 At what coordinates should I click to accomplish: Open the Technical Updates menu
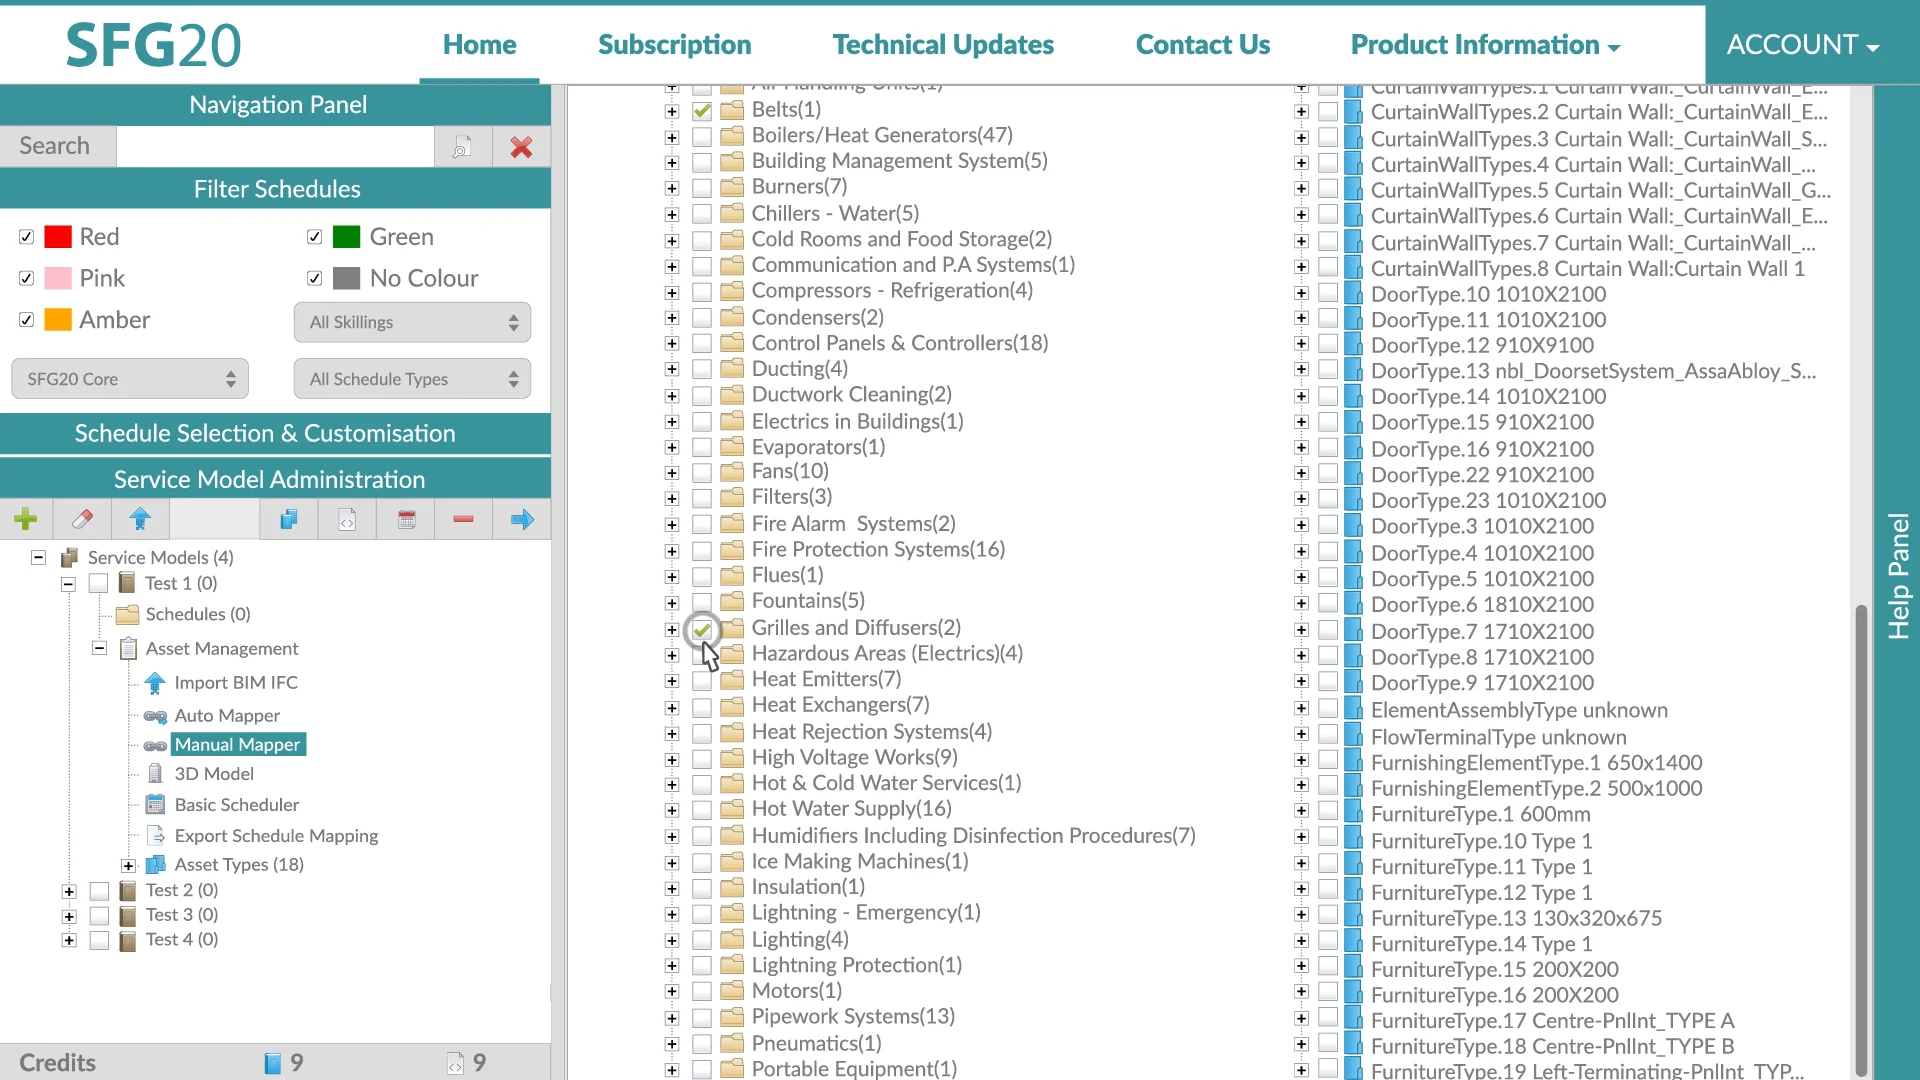(x=943, y=44)
